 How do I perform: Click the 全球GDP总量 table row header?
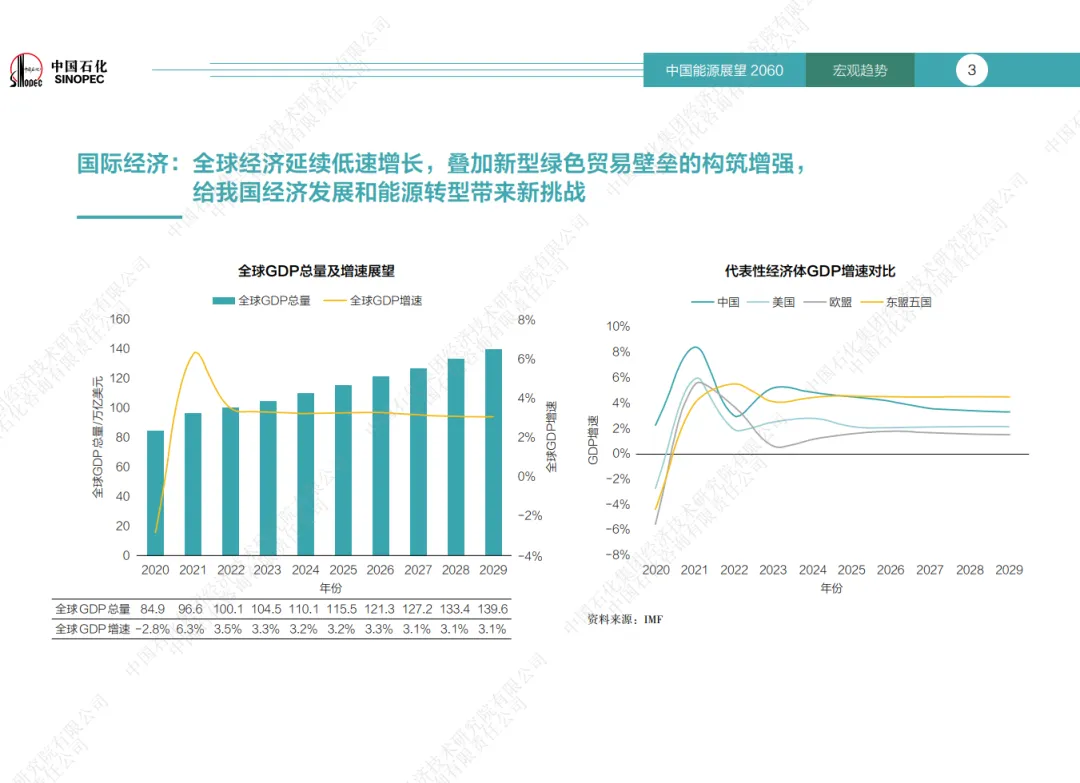tap(92, 609)
